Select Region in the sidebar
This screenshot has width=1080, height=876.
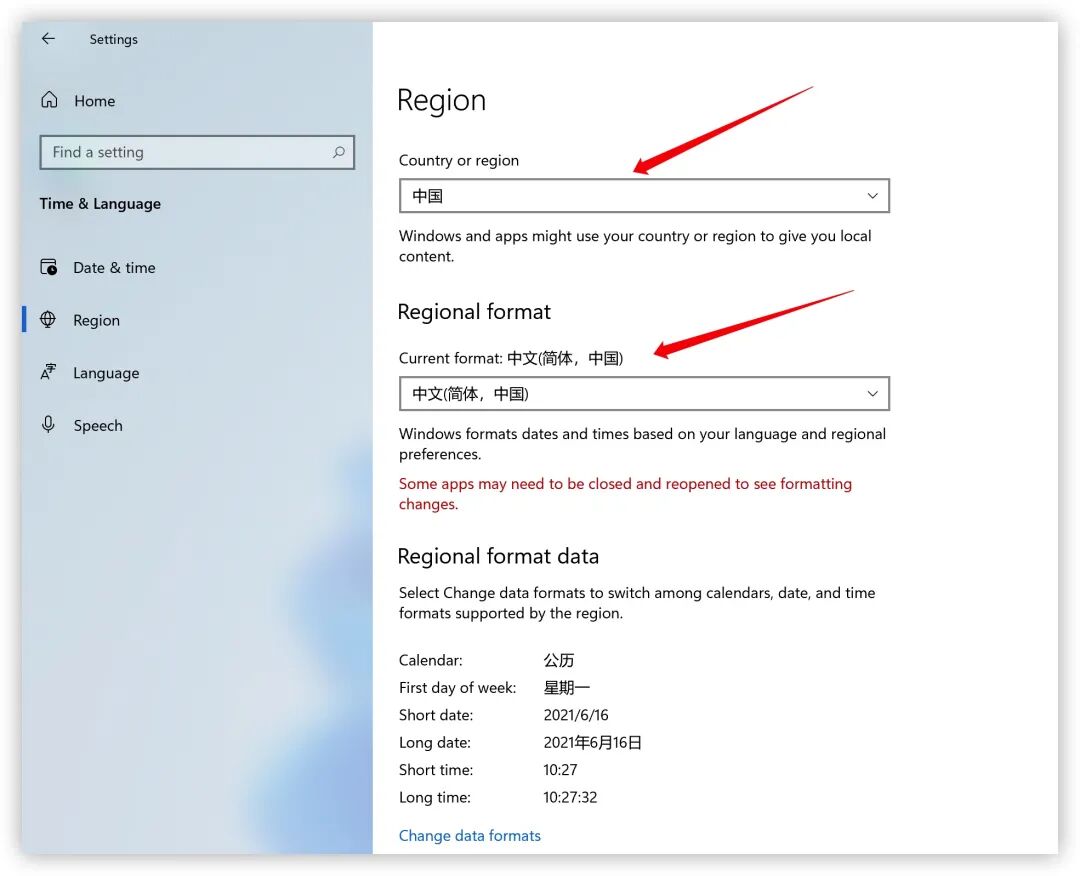pyautogui.click(x=96, y=320)
